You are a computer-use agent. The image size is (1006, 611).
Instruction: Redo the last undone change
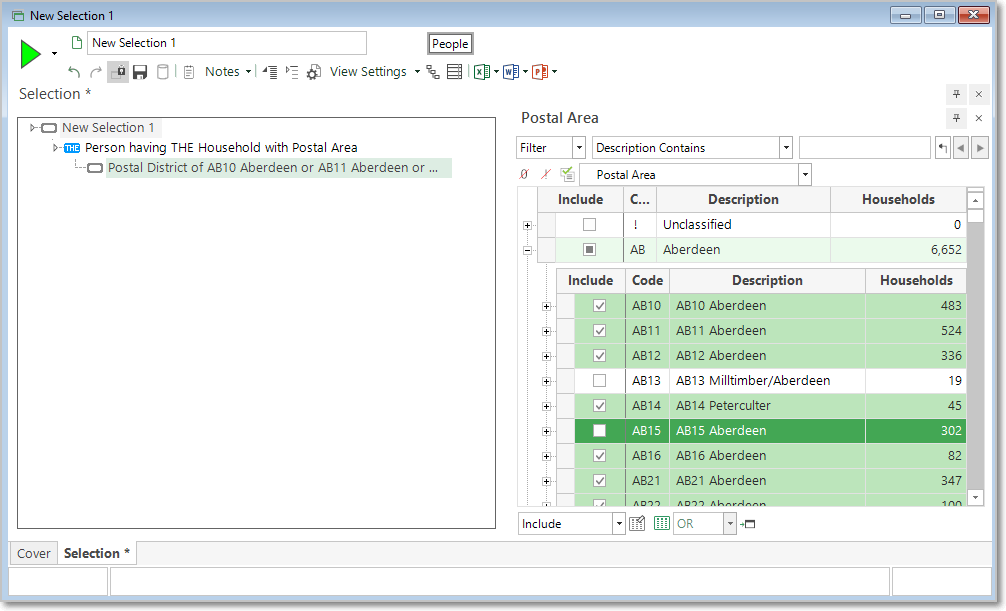click(x=96, y=72)
